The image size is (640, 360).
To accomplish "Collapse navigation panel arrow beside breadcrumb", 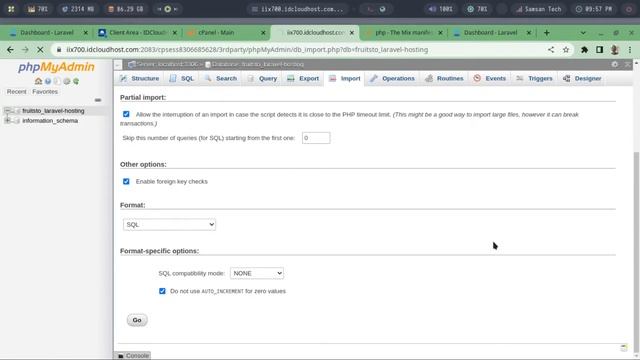I will coord(118,64).
